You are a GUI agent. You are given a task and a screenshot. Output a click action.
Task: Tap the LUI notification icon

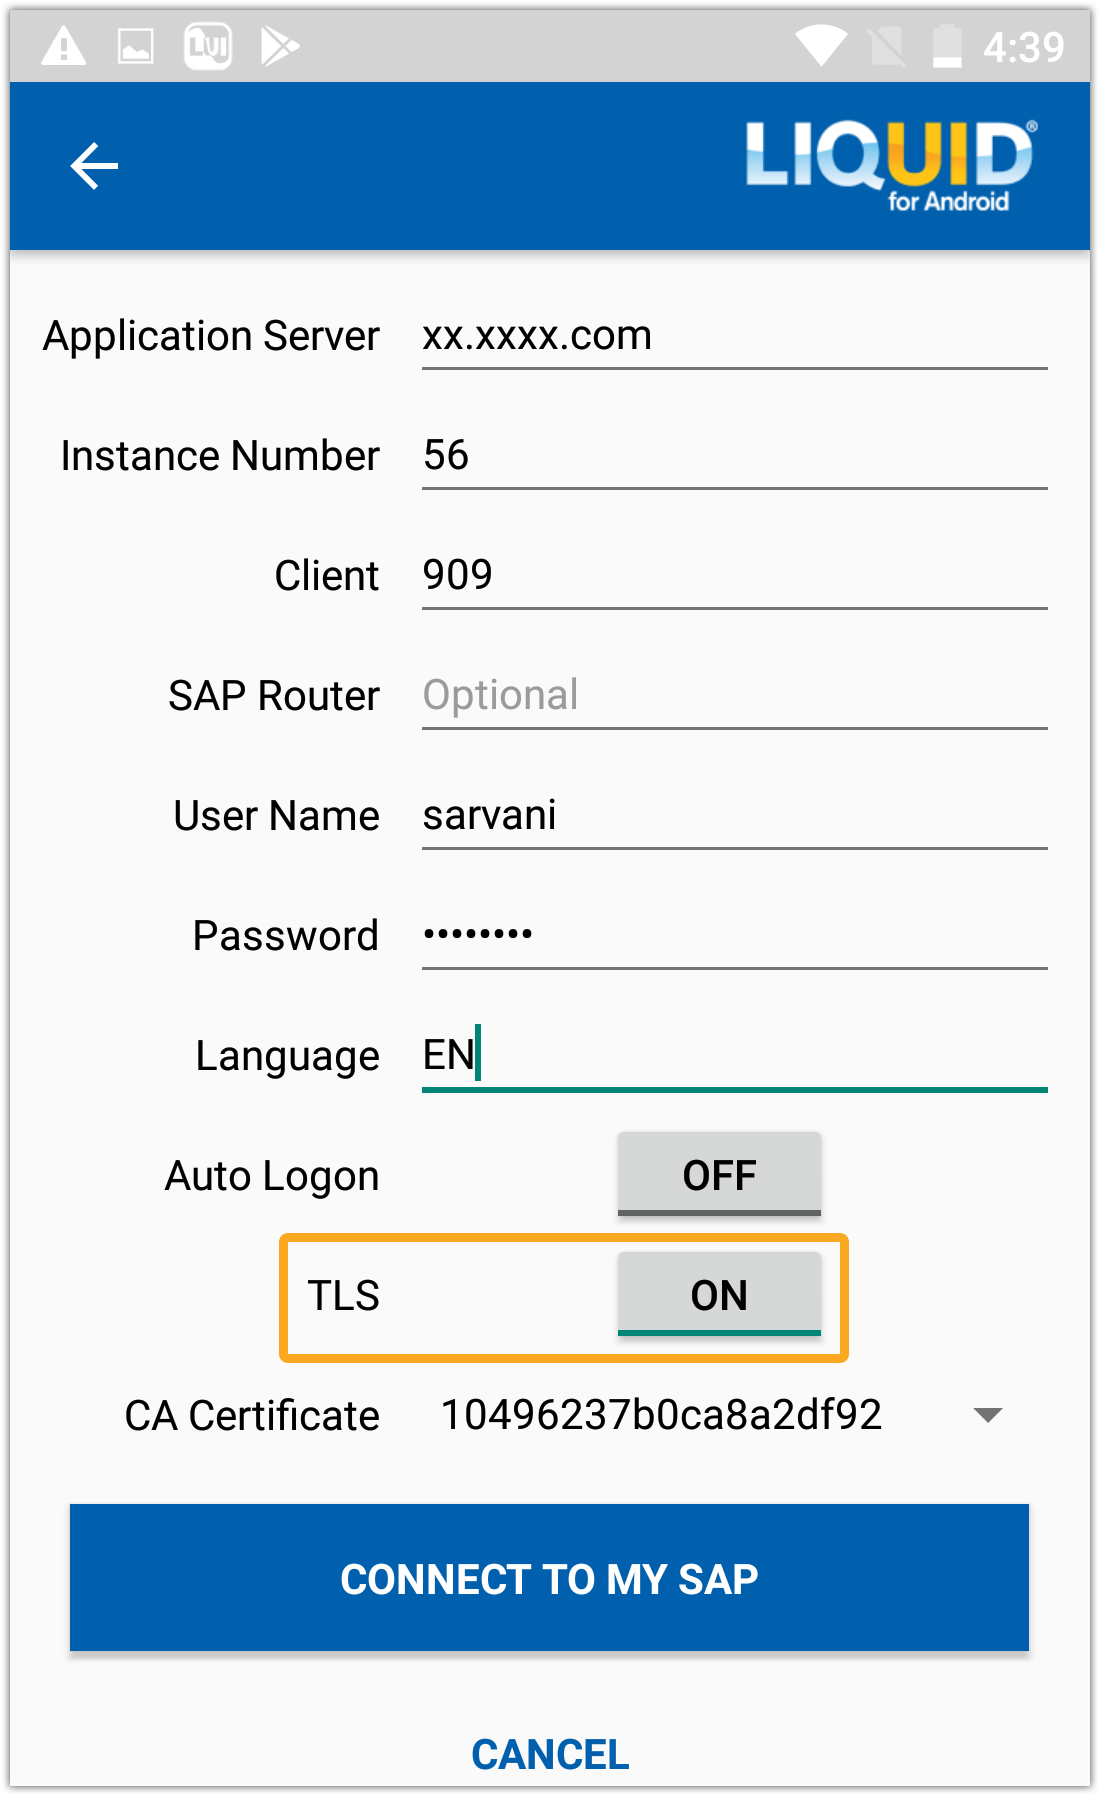pyautogui.click(x=208, y=46)
